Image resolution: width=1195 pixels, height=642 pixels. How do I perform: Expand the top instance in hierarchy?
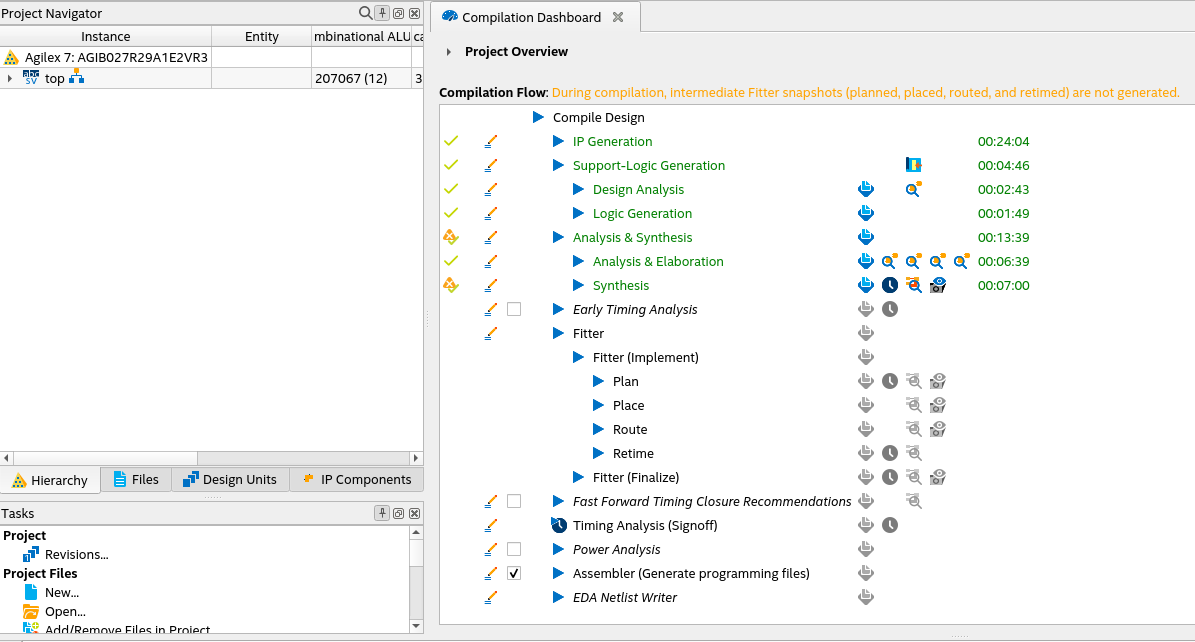pyautogui.click(x=10, y=79)
